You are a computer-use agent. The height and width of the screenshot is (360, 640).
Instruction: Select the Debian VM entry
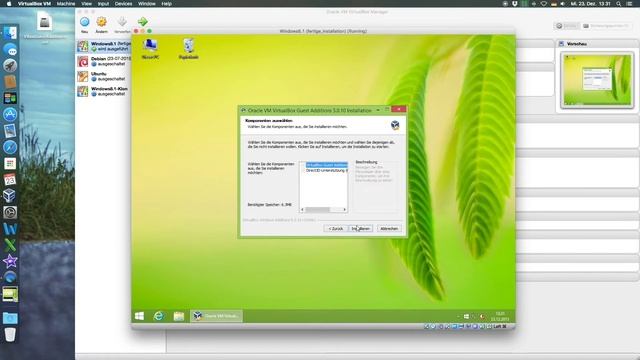tap(104, 61)
